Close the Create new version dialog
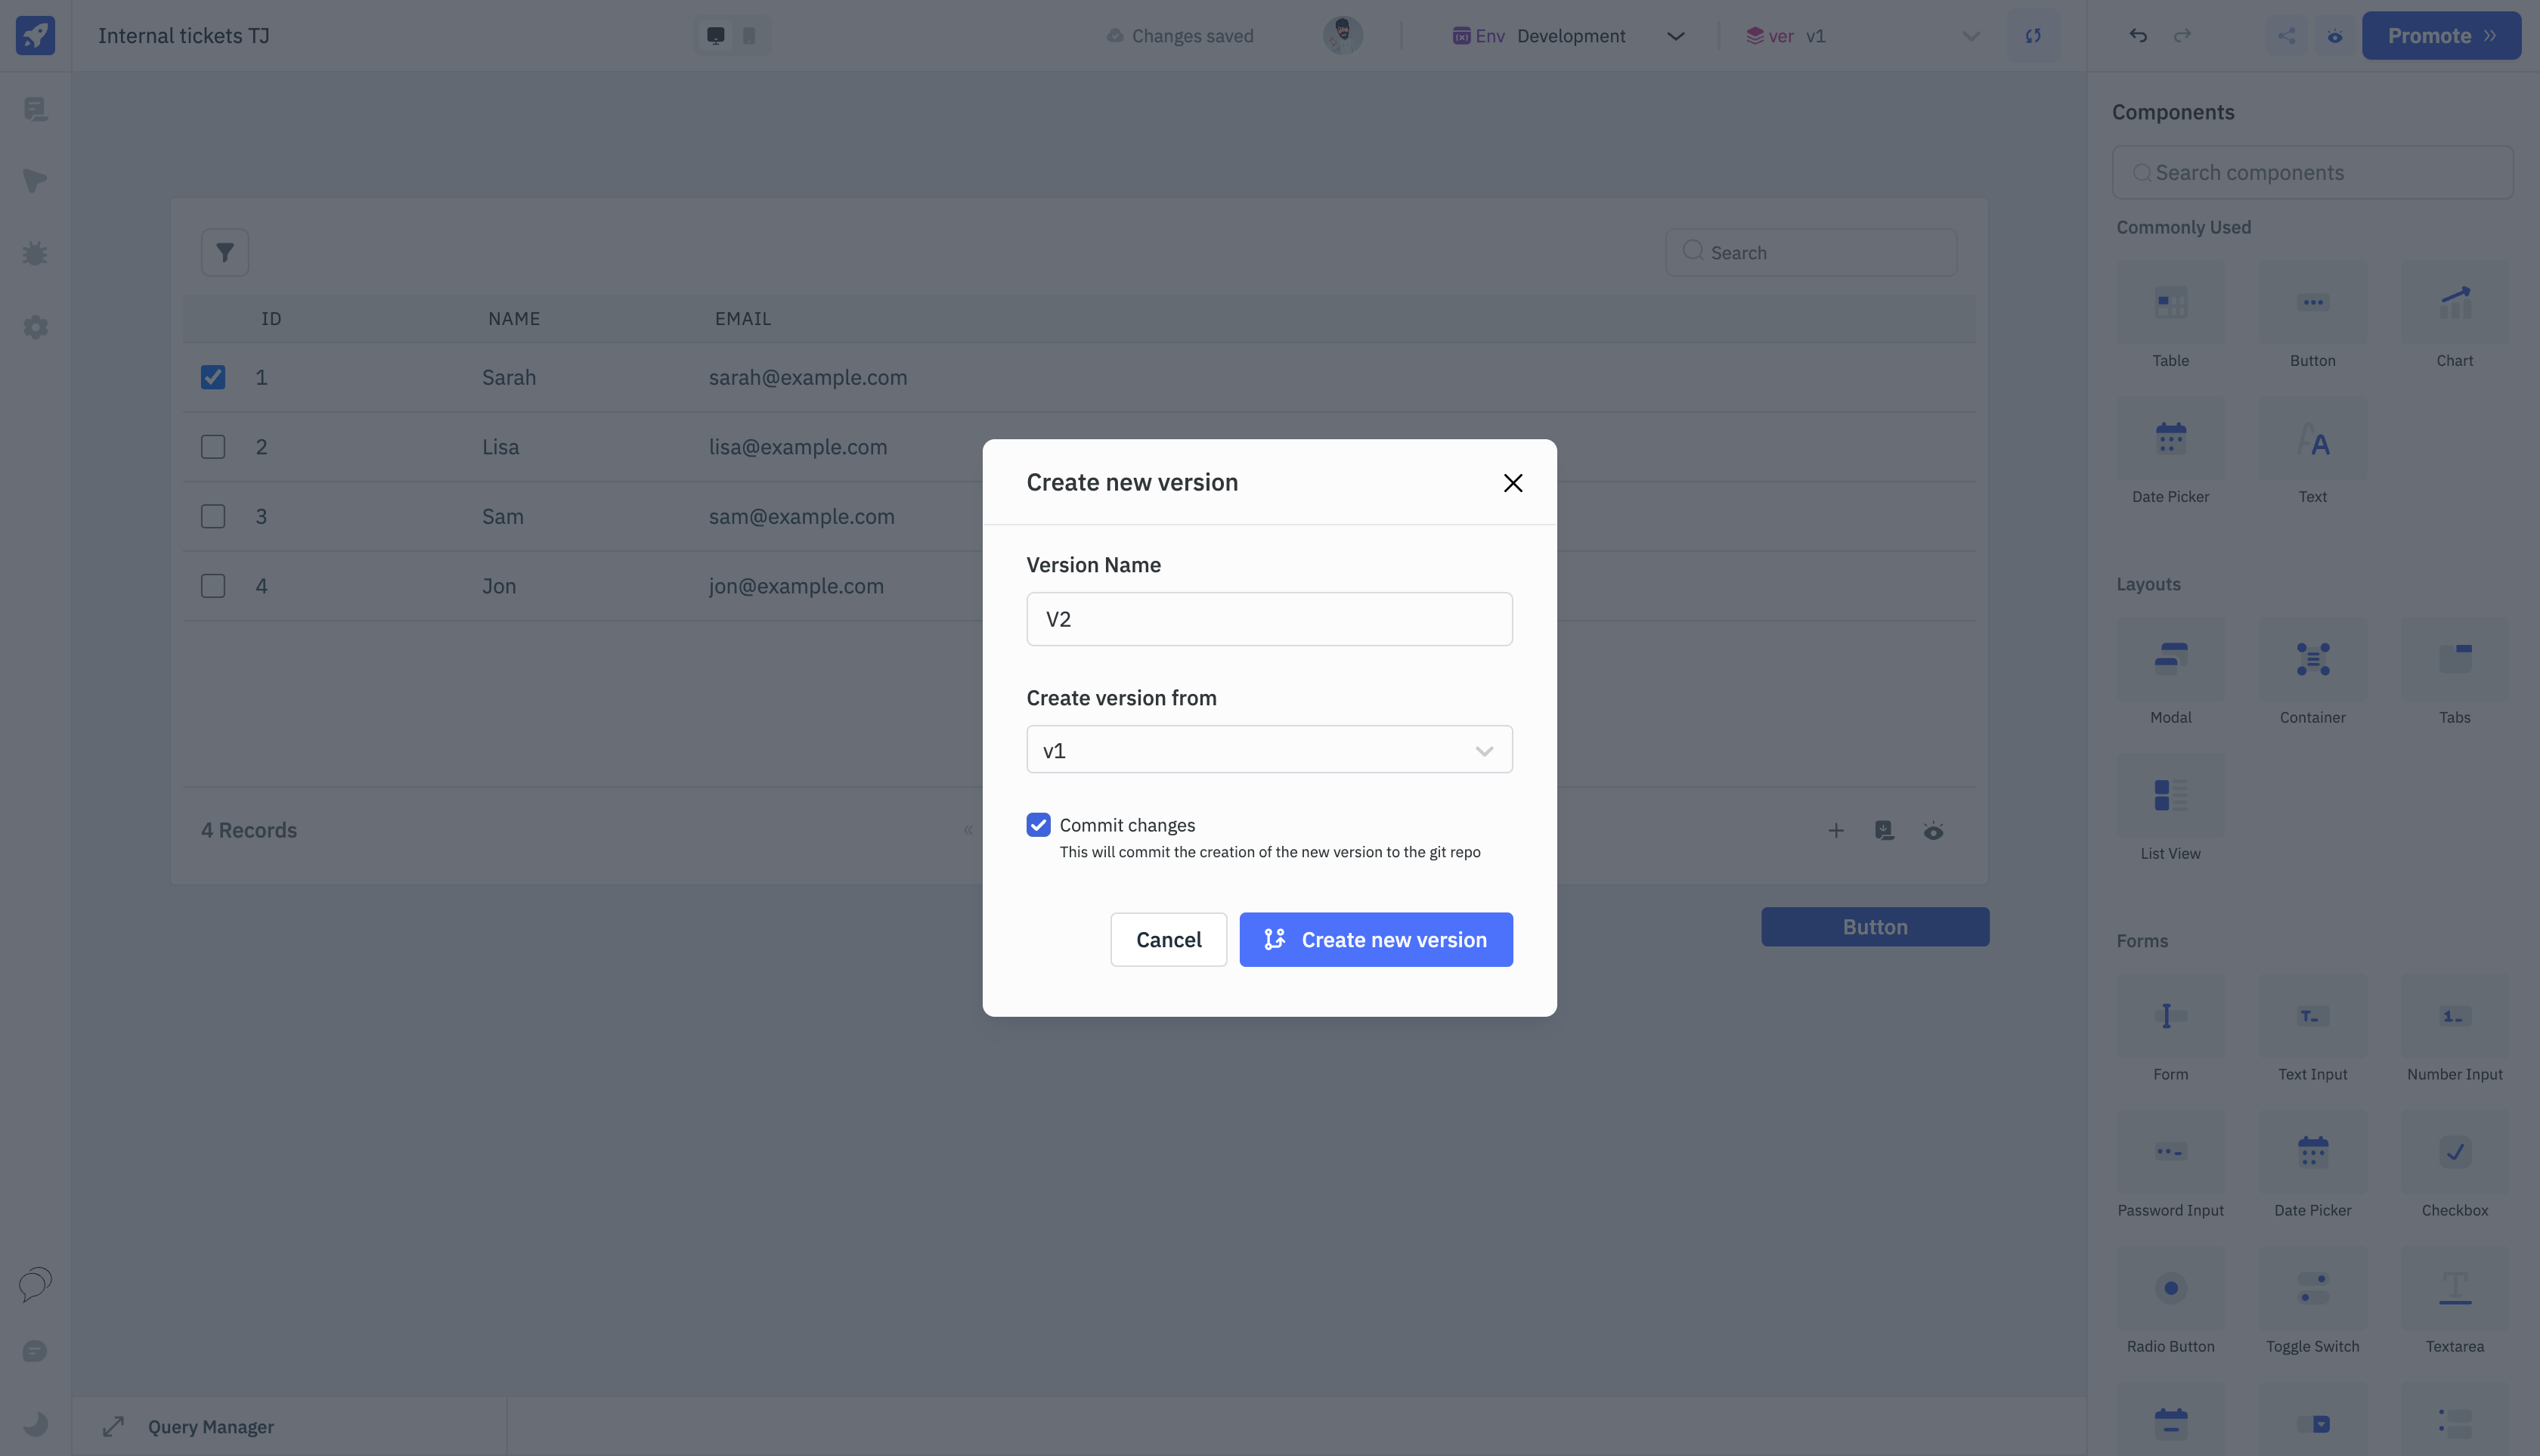The image size is (2540, 1456). pos(1512,483)
